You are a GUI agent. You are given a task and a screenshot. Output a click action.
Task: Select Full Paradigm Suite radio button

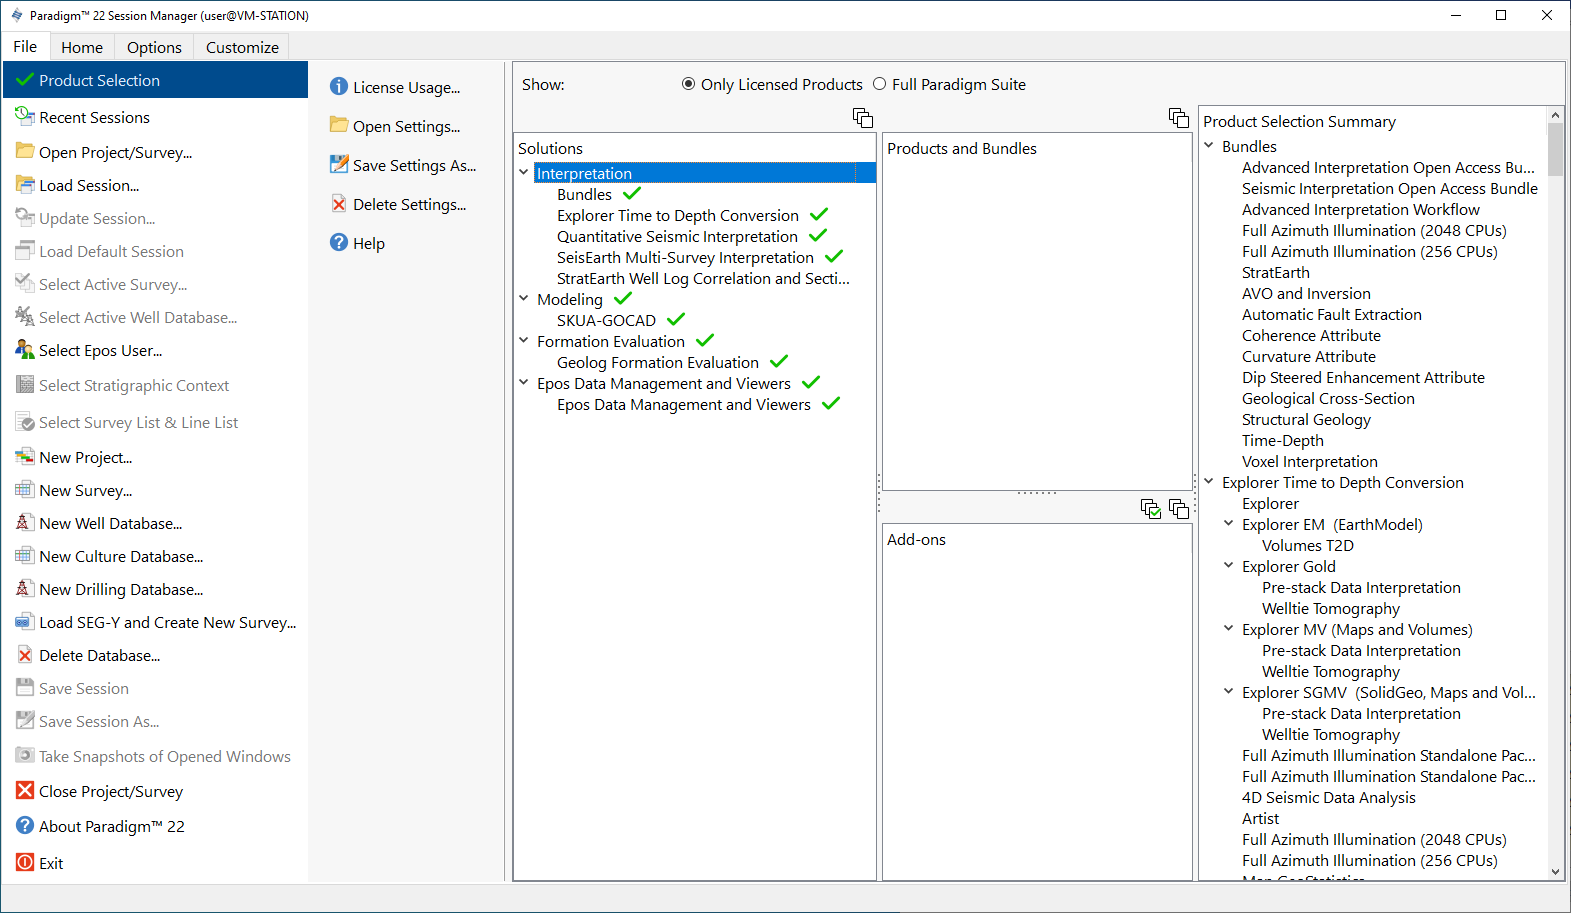(x=879, y=84)
